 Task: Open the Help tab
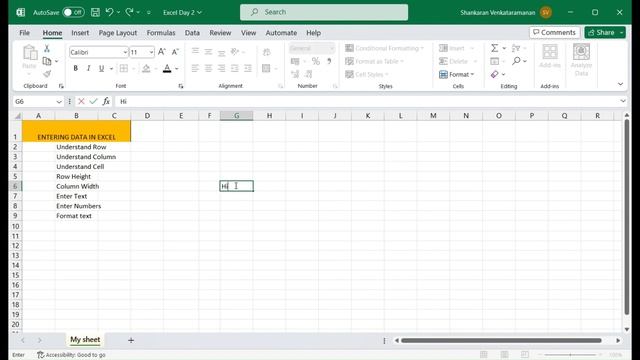pyautogui.click(x=313, y=33)
